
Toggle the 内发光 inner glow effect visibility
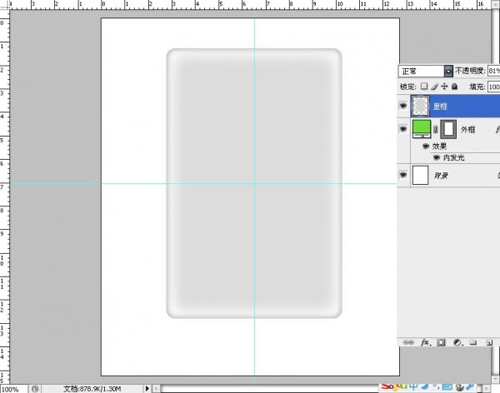point(436,157)
